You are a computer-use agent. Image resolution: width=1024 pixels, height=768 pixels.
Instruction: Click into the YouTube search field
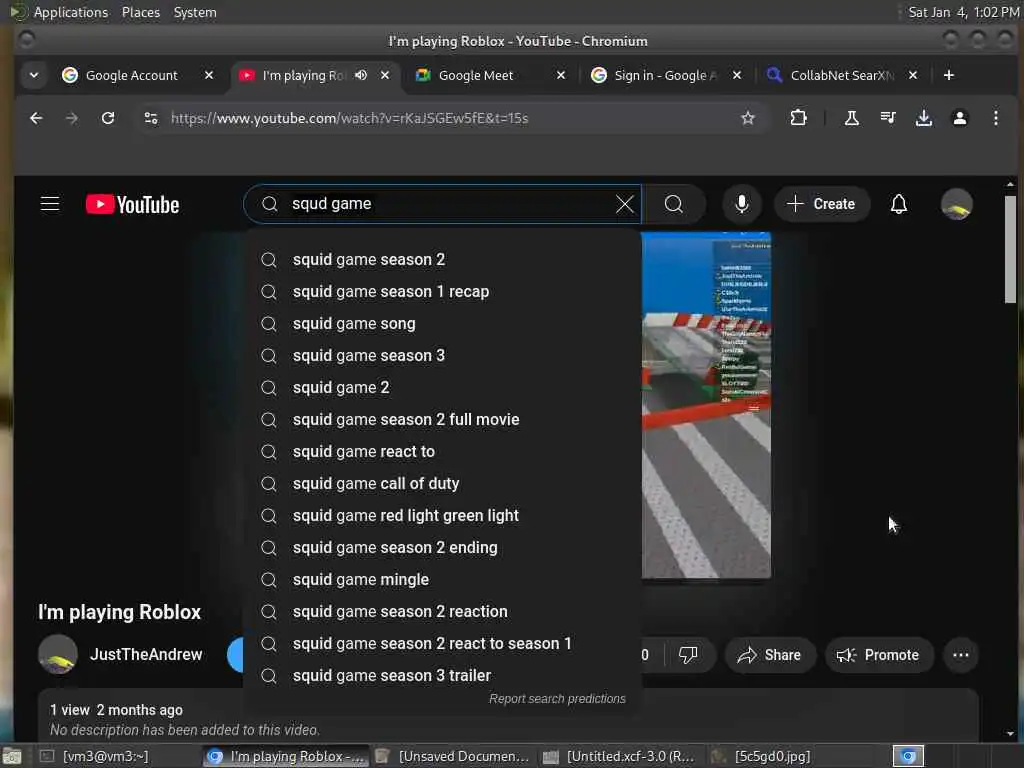pos(444,204)
